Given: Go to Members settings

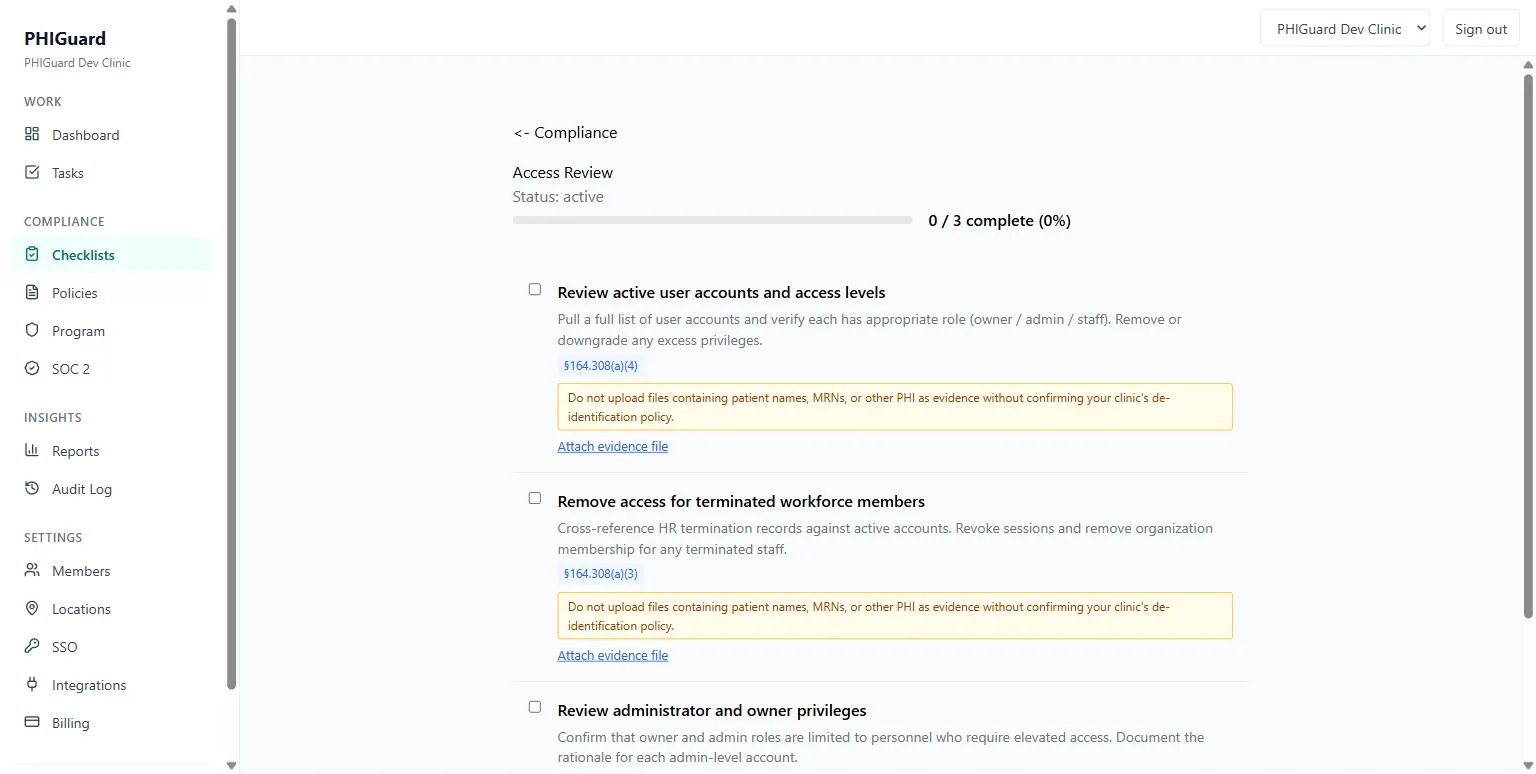Looking at the screenshot, I should pyautogui.click(x=112, y=571).
